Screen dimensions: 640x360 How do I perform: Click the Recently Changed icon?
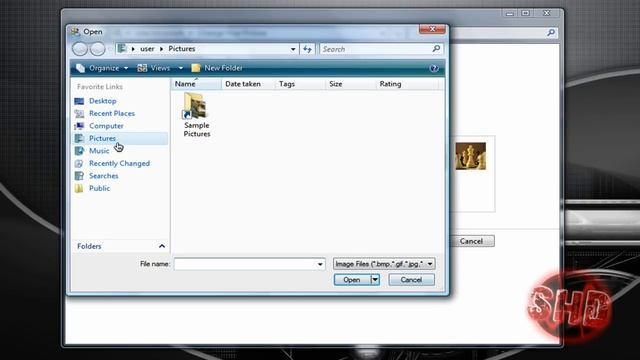(80, 163)
